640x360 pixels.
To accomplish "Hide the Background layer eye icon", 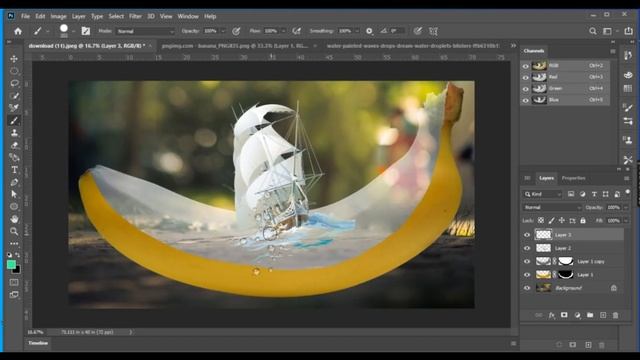I will [x=527, y=288].
